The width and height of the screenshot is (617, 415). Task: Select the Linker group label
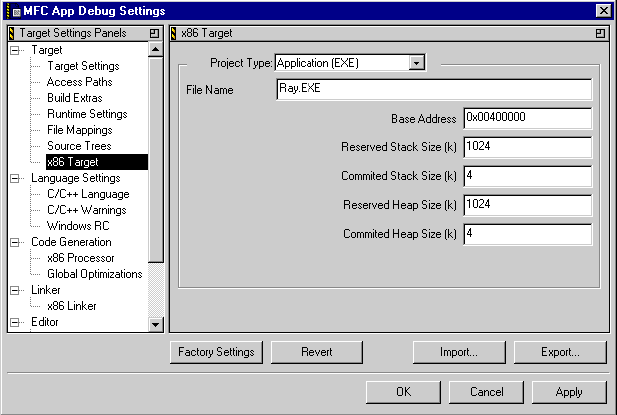pyautogui.click(x=46, y=290)
